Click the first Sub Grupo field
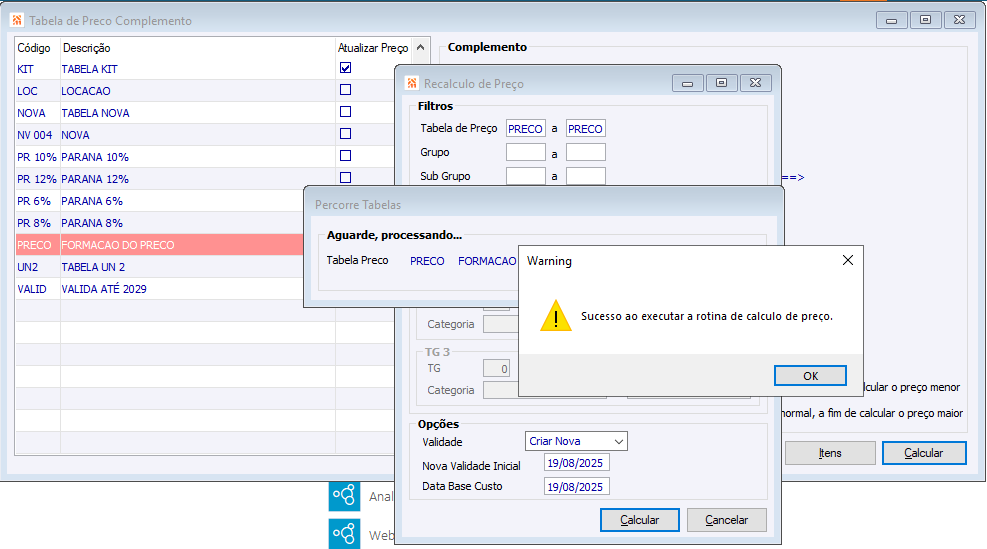Viewport: 987px width, 549px height. pyautogui.click(x=526, y=176)
